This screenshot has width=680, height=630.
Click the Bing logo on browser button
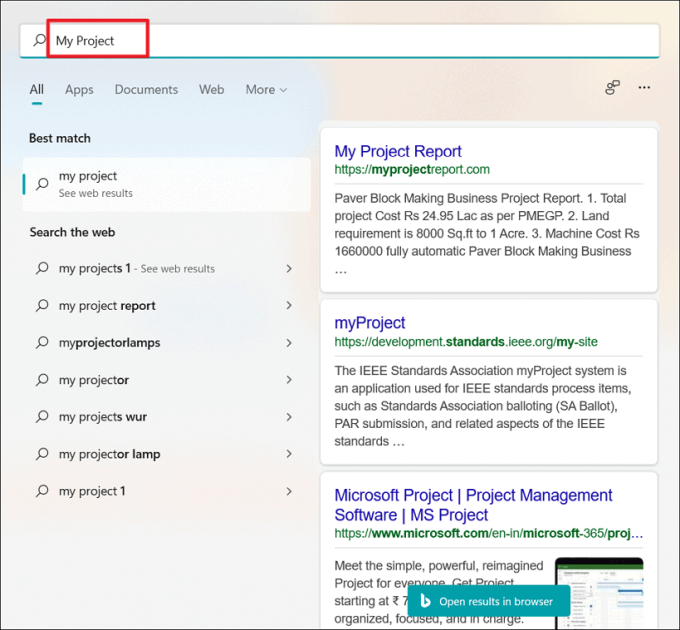425,601
